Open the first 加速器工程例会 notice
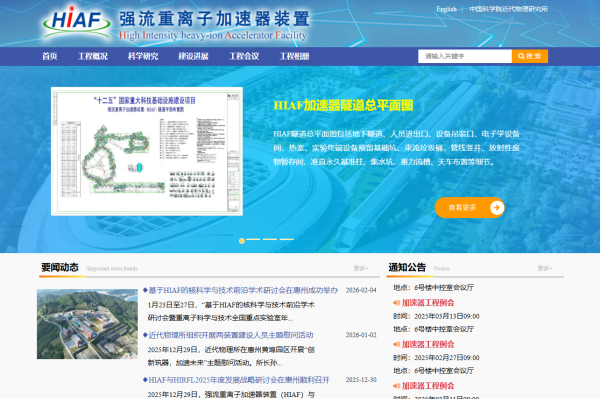The width and height of the screenshot is (600, 399). point(428,303)
